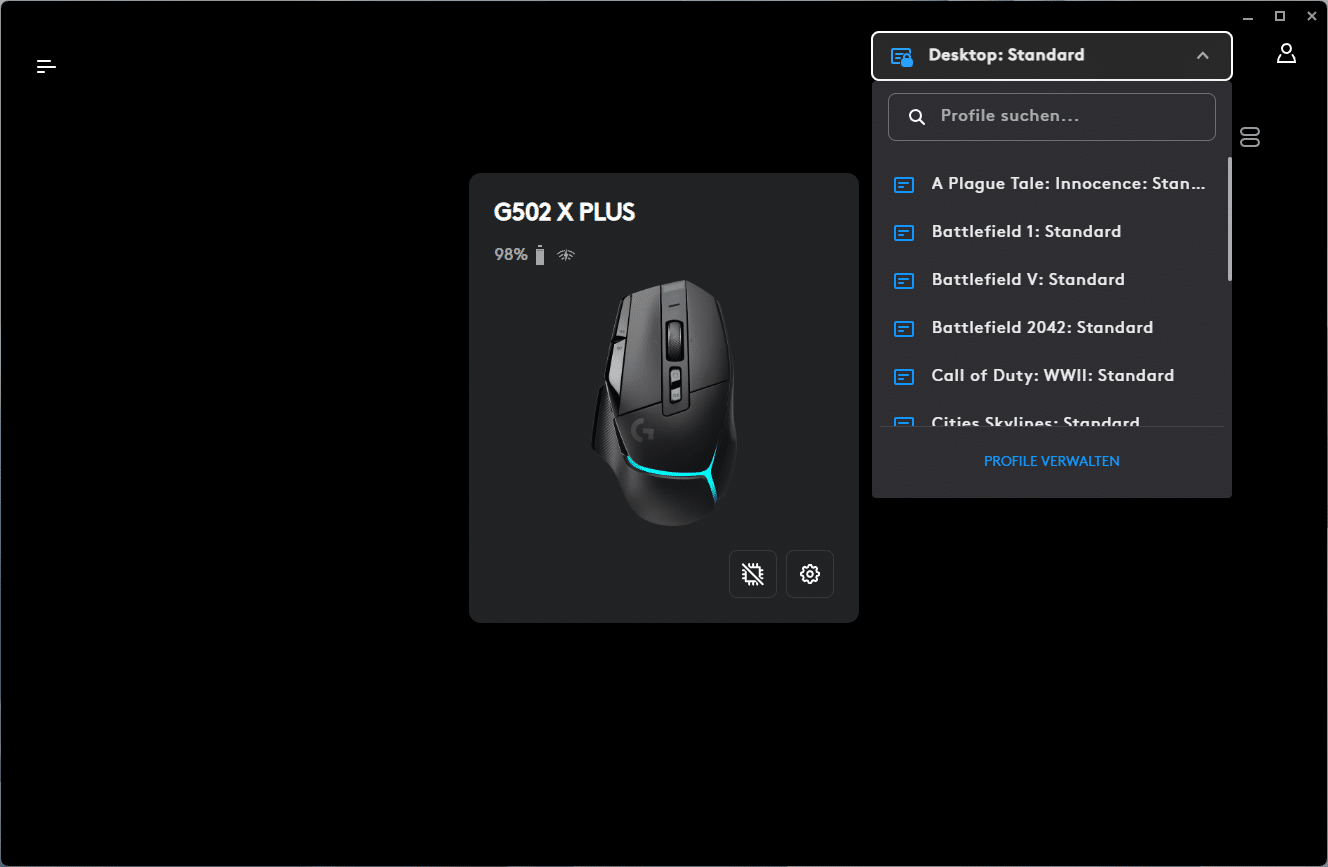Select A Plague Tale: Innocence profile
Viewport: 1328px width, 867px height.
(1049, 184)
